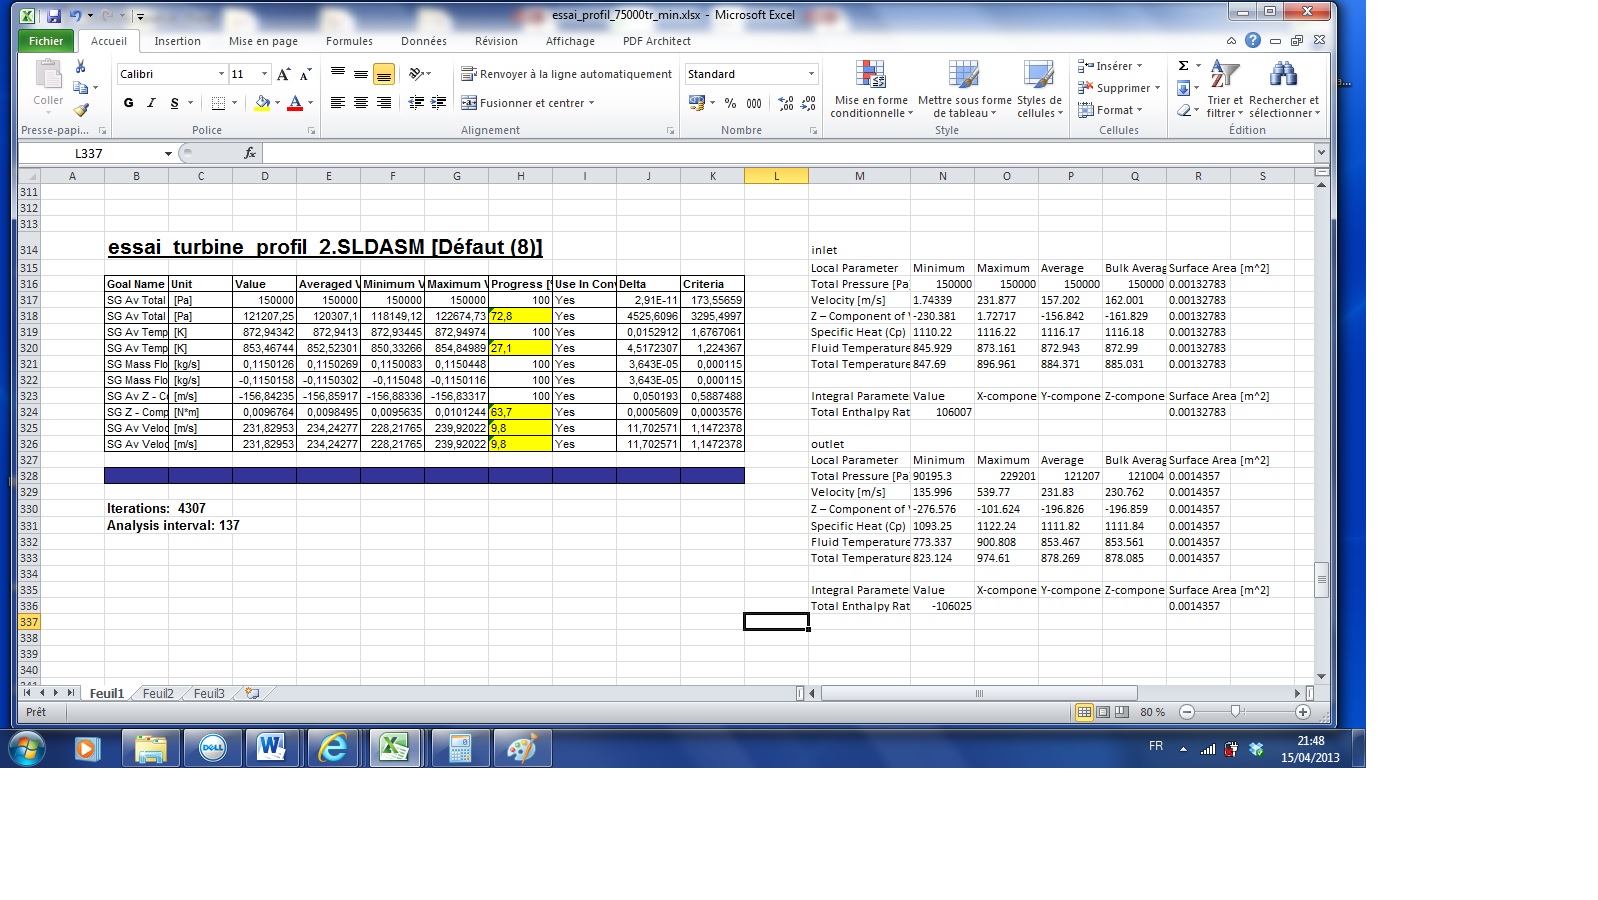
Task: Open the Standard number format dropdown
Action: (x=811, y=74)
